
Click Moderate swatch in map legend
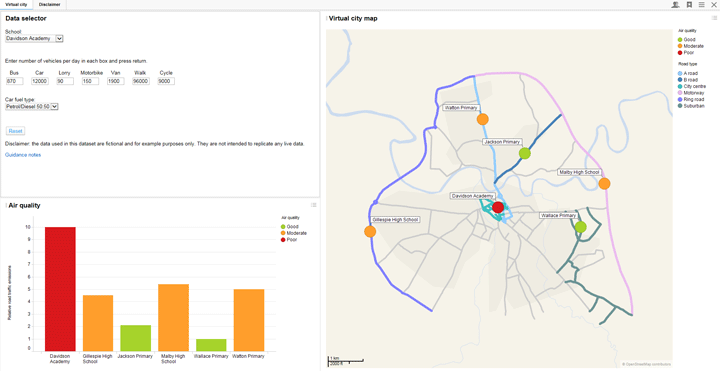click(x=680, y=46)
